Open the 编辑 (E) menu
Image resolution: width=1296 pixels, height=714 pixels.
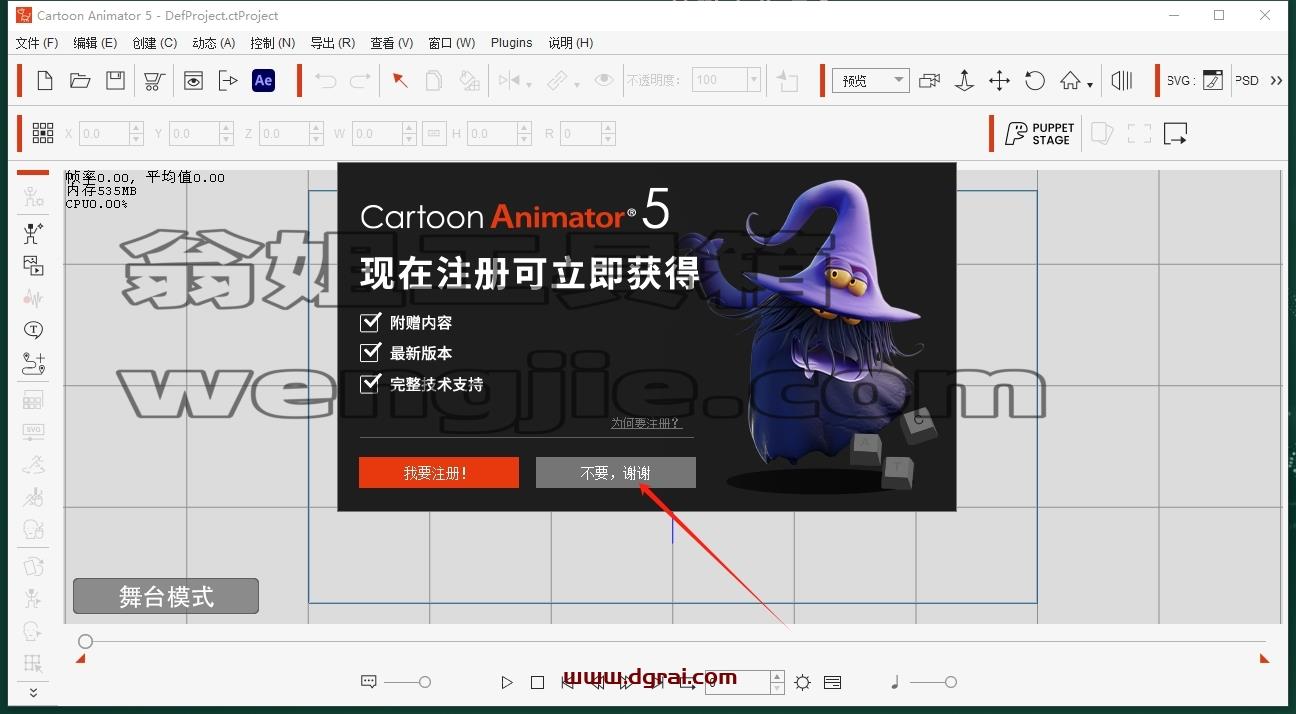(x=95, y=43)
